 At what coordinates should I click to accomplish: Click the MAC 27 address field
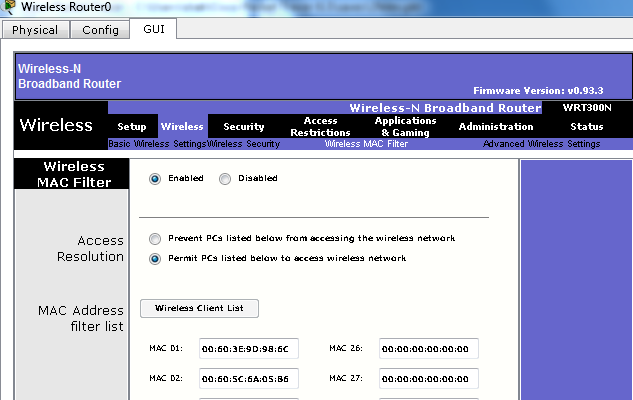click(428, 379)
